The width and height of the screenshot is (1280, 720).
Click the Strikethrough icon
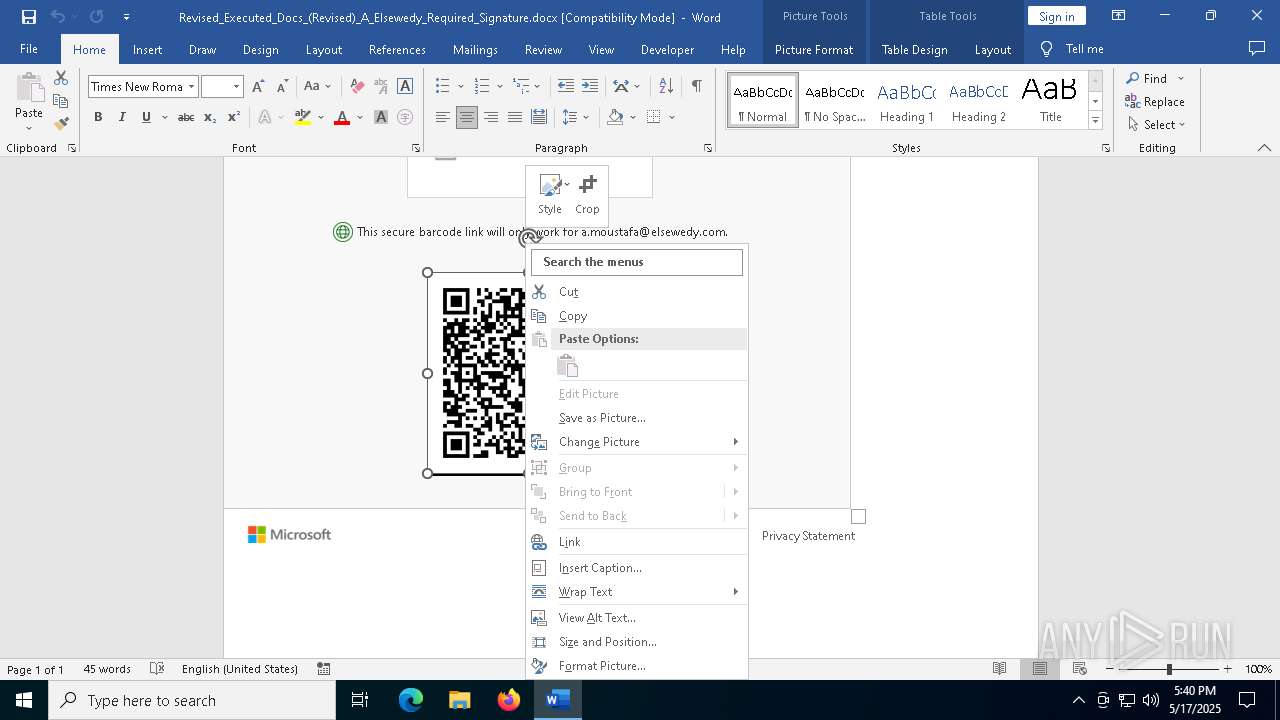tap(185, 117)
